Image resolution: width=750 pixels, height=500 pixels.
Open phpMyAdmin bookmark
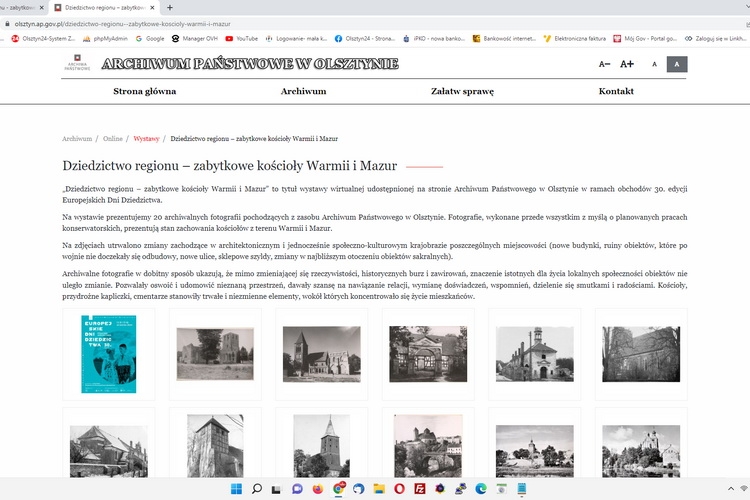coord(105,39)
